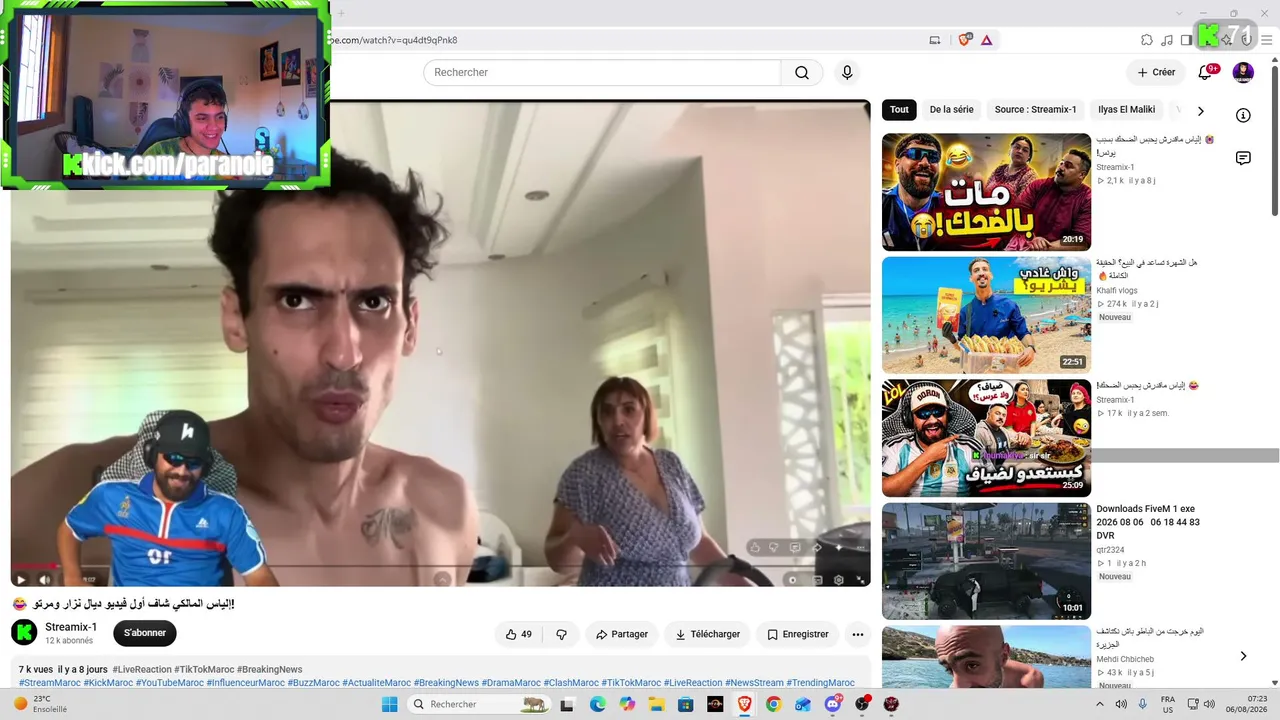Open Streamix-1 channel avatar
The width and height of the screenshot is (1280, 720).
point(24,632)
